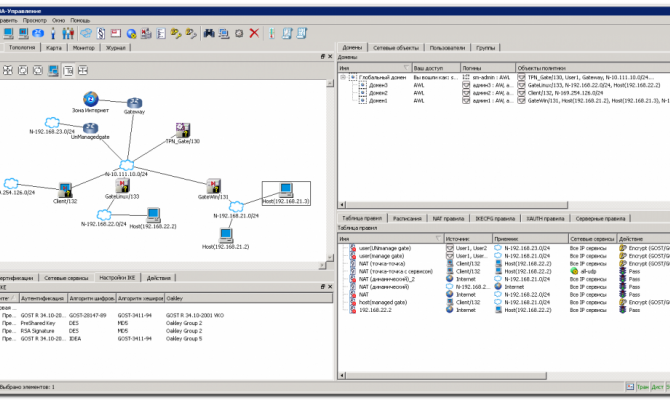Close the topology panel with its X
The height and width of the screenshot is (400, 670).
point(330,56)
